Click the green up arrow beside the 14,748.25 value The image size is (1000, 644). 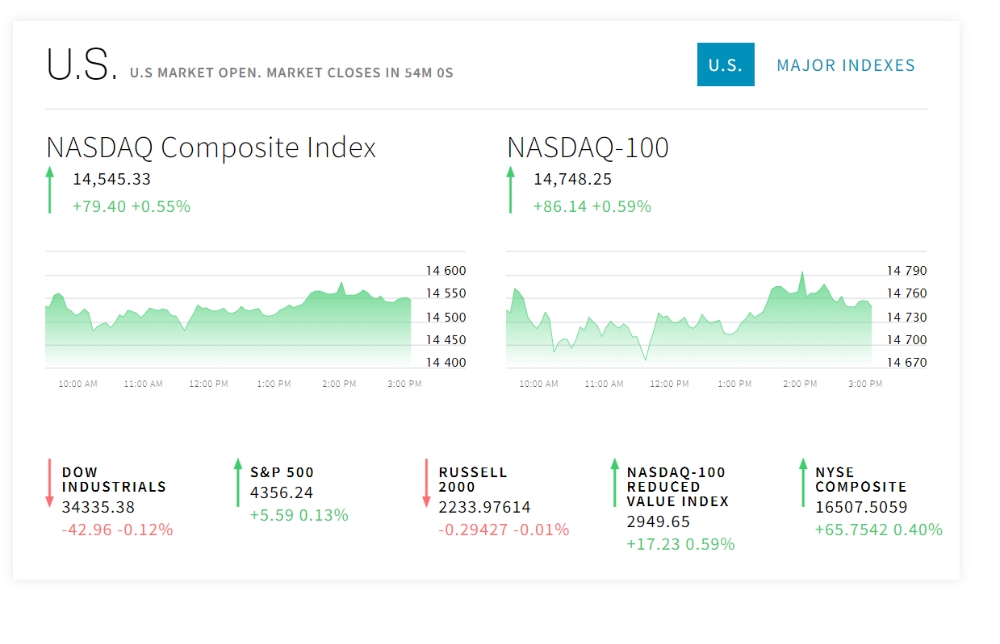click(x=510, y=190)
